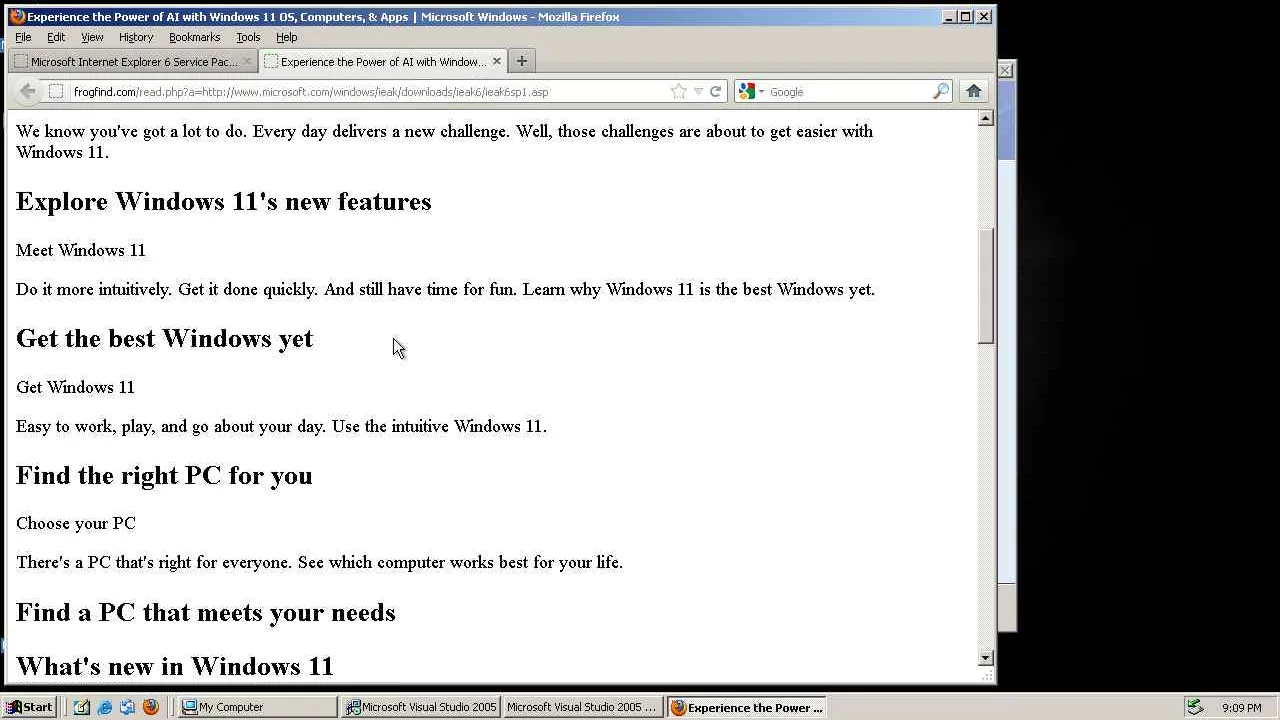Go back using the Firefox back arrow
The width and height of the screenshot is (1280, 720).
click(27, 91)
